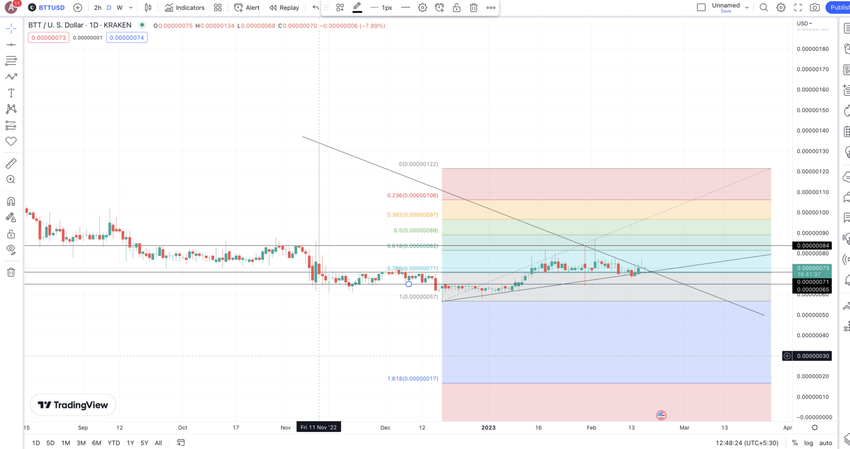This screenshot has height=449, width=850.
Task: Take a chart snapshot with camera icon
Action: tap(814, 7)
